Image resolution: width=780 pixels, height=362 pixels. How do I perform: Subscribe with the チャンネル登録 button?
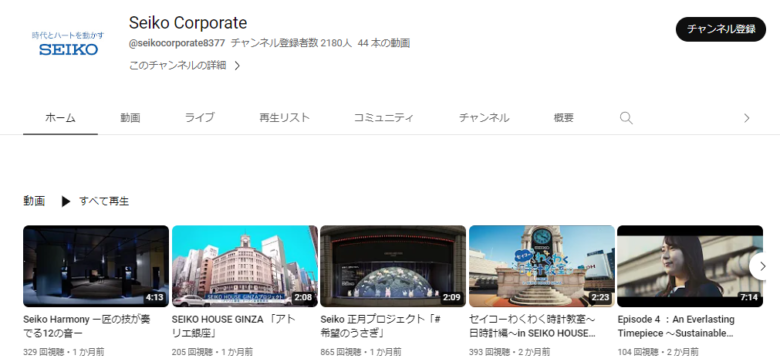tap(720, 29)
